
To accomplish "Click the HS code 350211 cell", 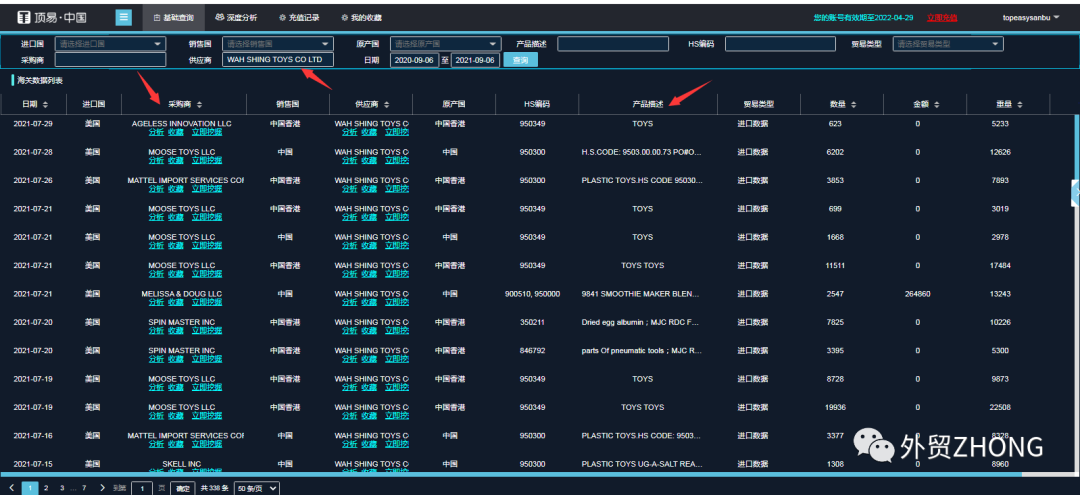I will coord(532,322).
